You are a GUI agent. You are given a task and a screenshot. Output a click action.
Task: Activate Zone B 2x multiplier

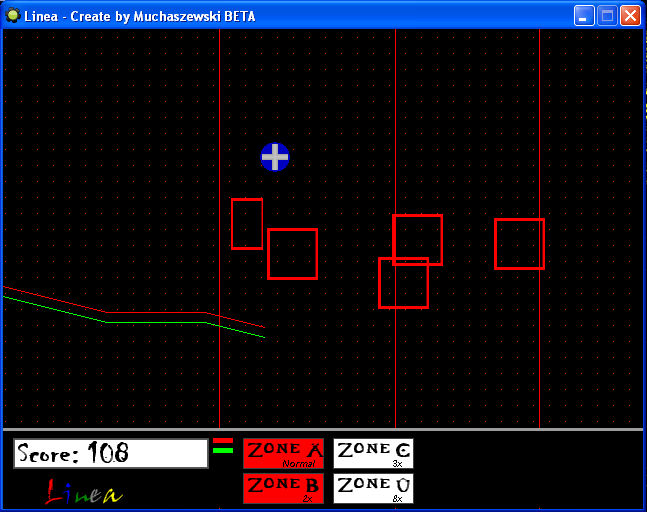click(x=283, y=488)
